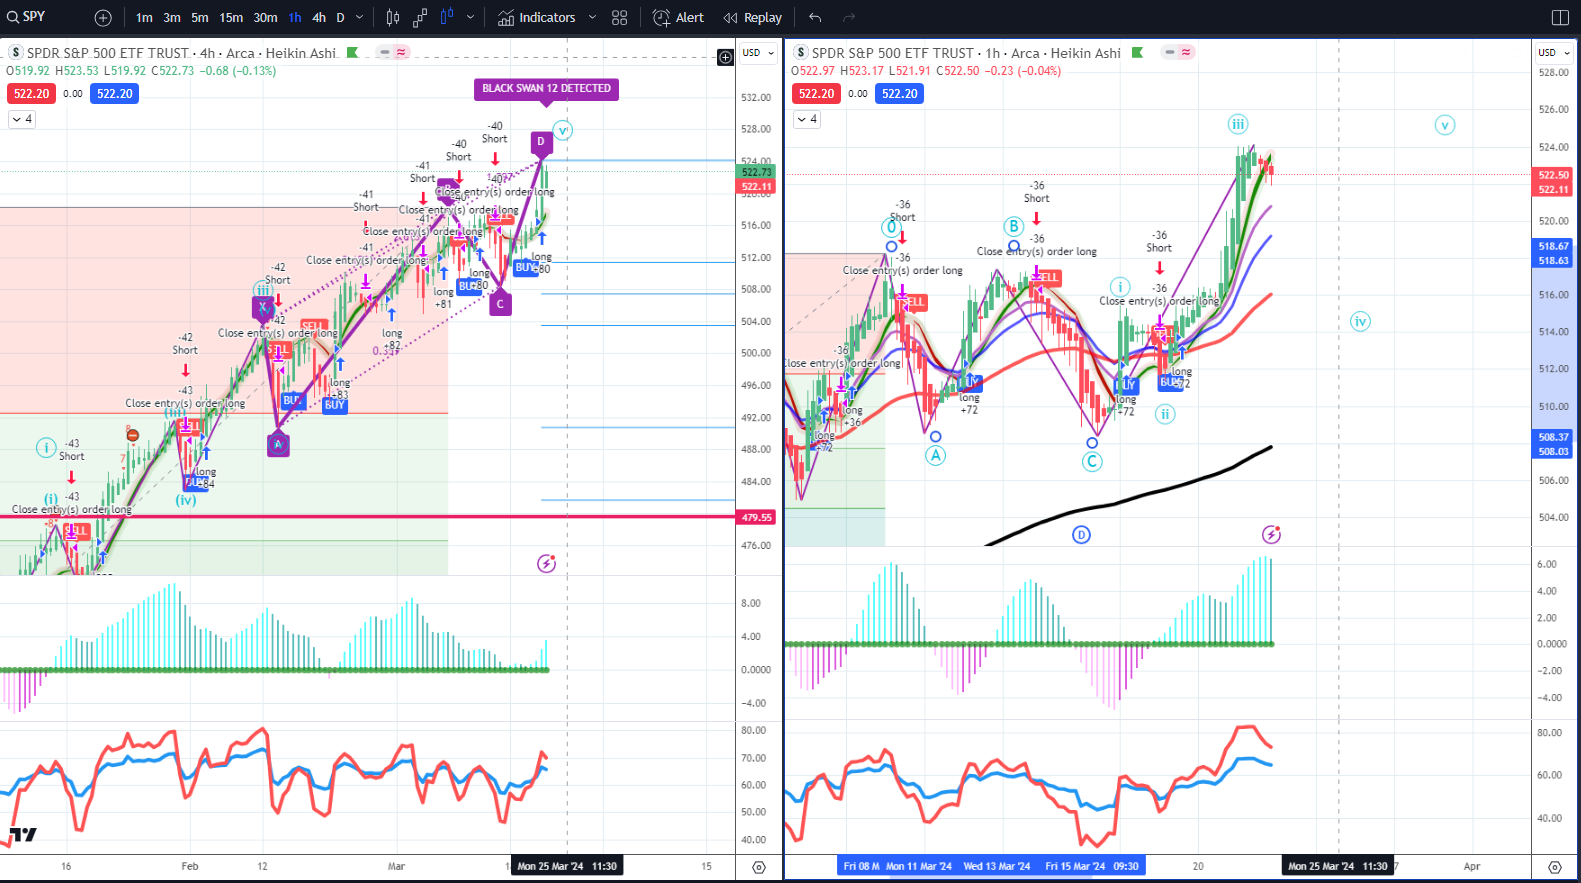Viewport: 1581px width, 883px height.
Task: Collapse the 4 indicators legend on 1h chart
Action: pos(807,119)
